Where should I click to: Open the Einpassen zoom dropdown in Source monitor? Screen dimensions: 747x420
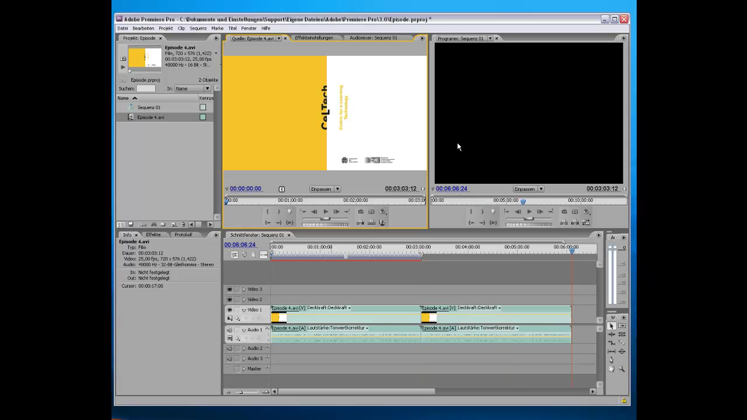point(324,189)
